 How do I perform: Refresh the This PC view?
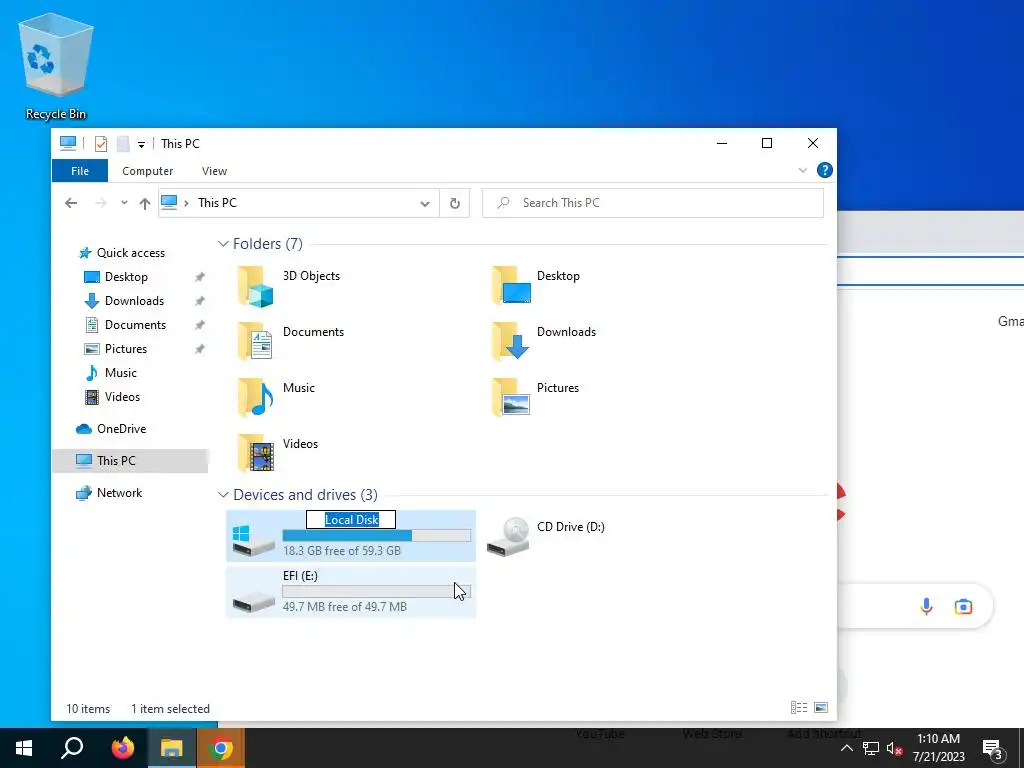455,203
